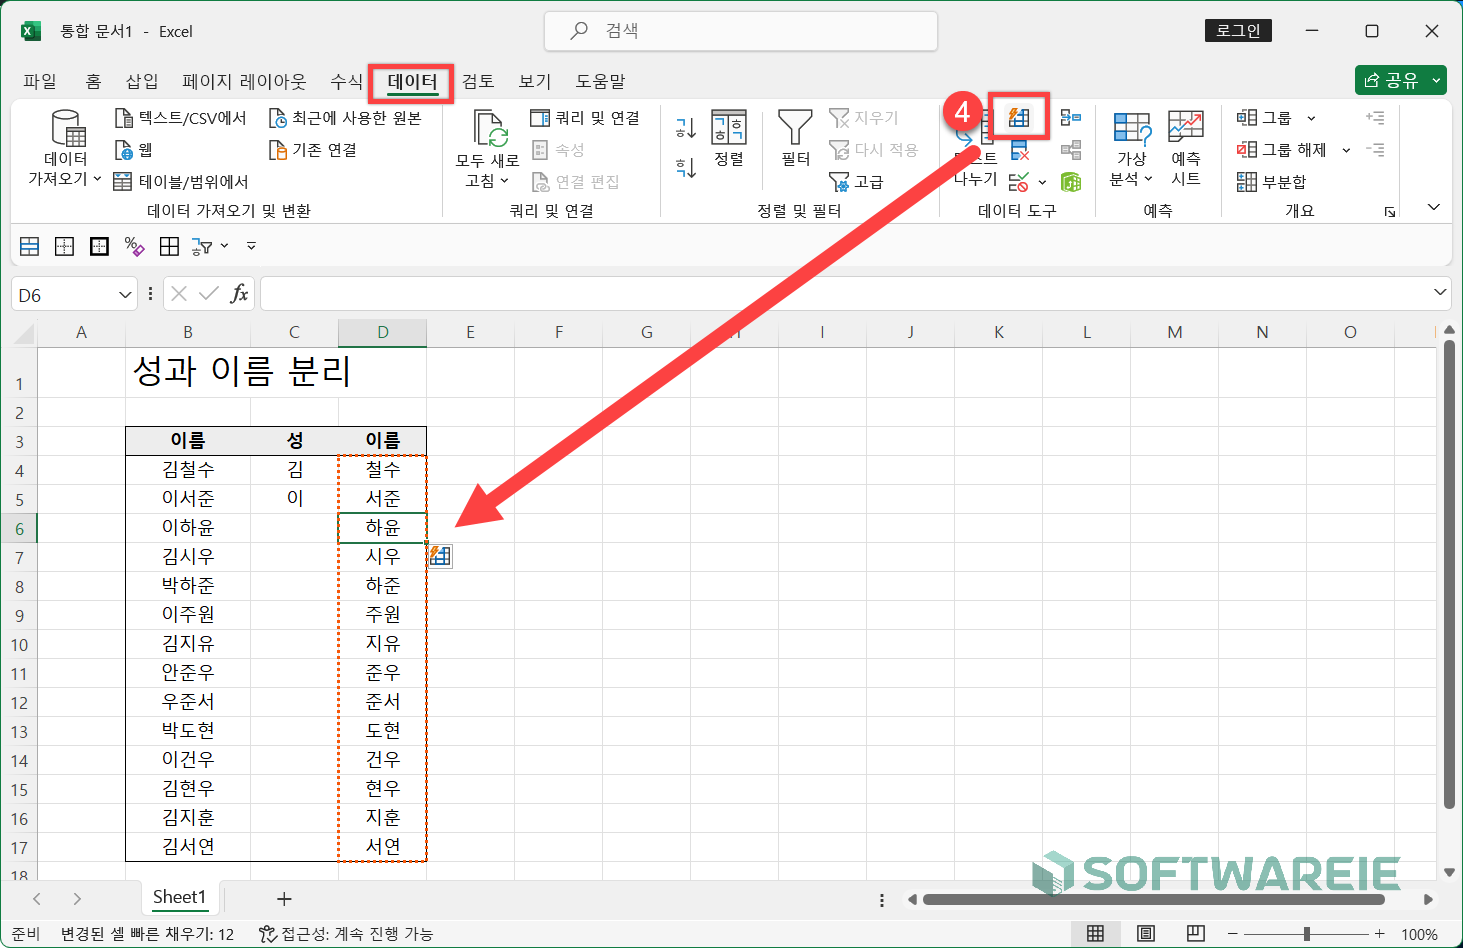Switch to Normal view in status bar
This screenshot has width=1463, height=948.
tap(1096, 934)
